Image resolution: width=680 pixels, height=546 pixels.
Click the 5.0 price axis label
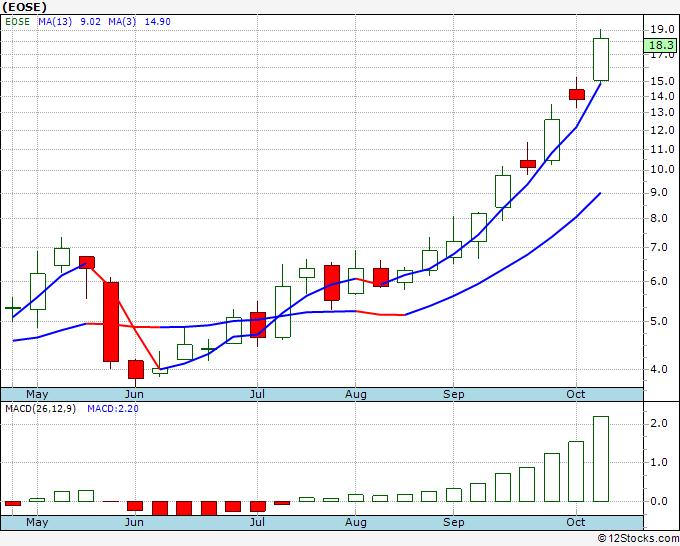tap(659, 321)
